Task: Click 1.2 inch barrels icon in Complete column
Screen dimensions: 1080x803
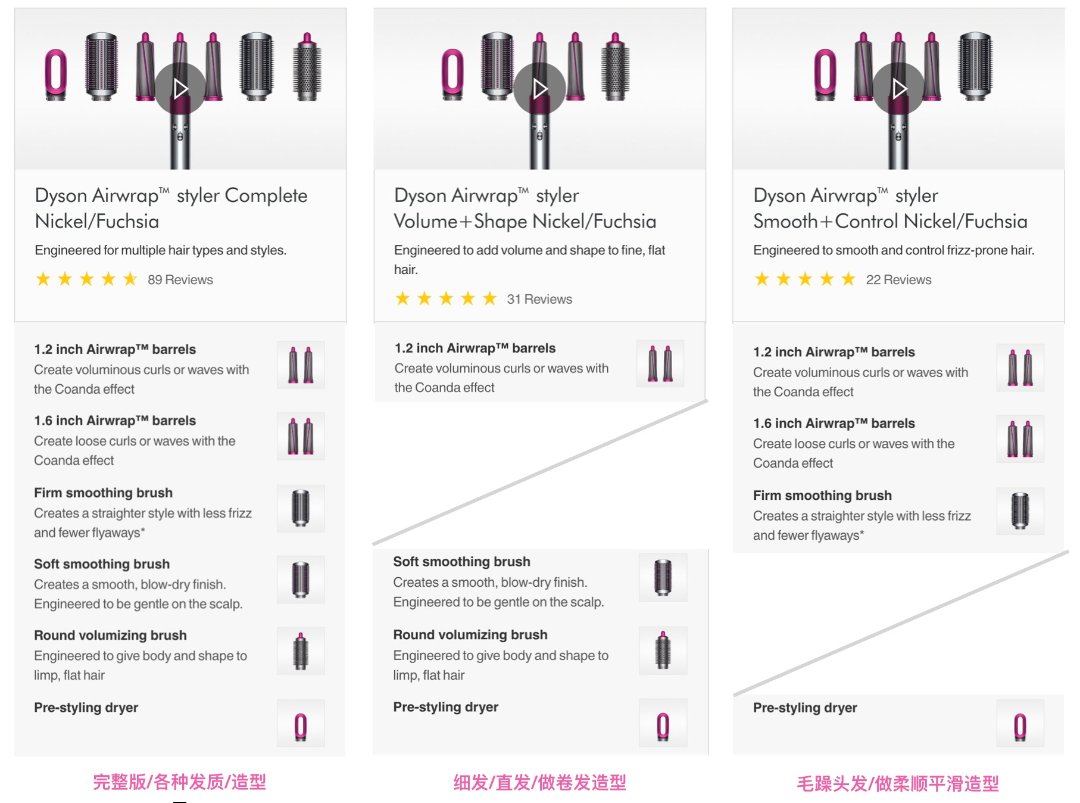Action: [x=301, y=365]
